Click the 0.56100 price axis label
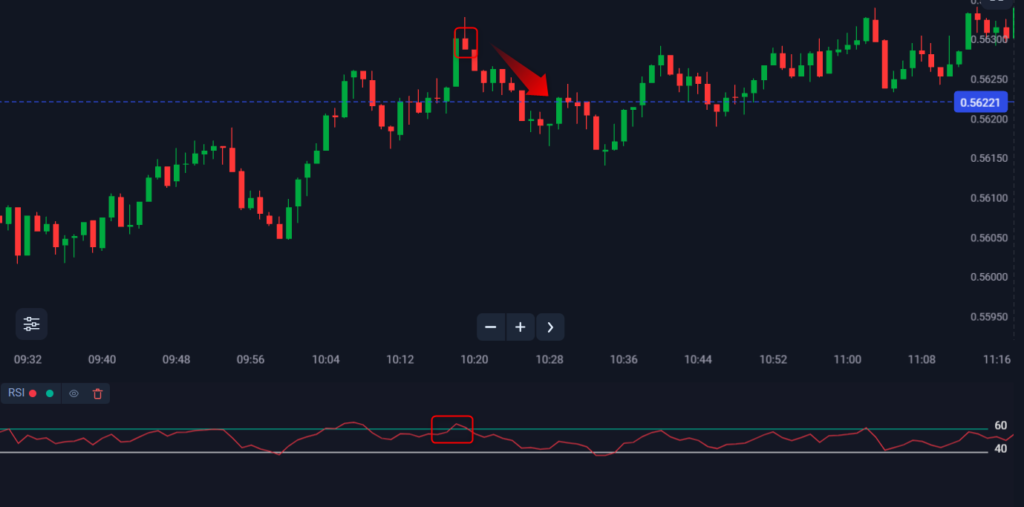The height and width of the screenshot is (507, 1024). (989, 198)
